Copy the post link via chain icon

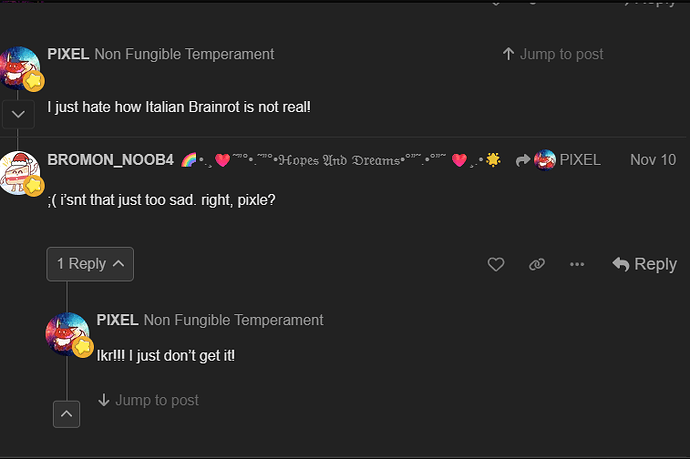tap(537, 264)
